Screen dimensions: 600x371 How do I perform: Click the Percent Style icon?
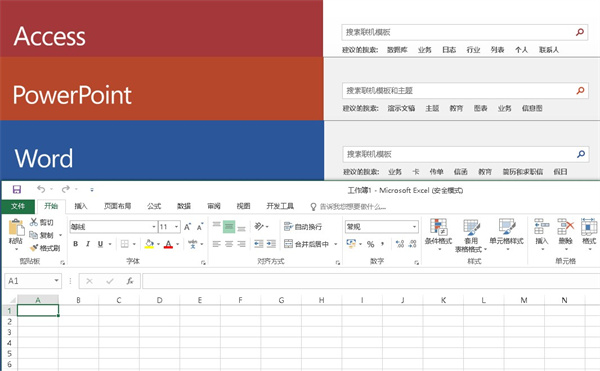point(370,244)
